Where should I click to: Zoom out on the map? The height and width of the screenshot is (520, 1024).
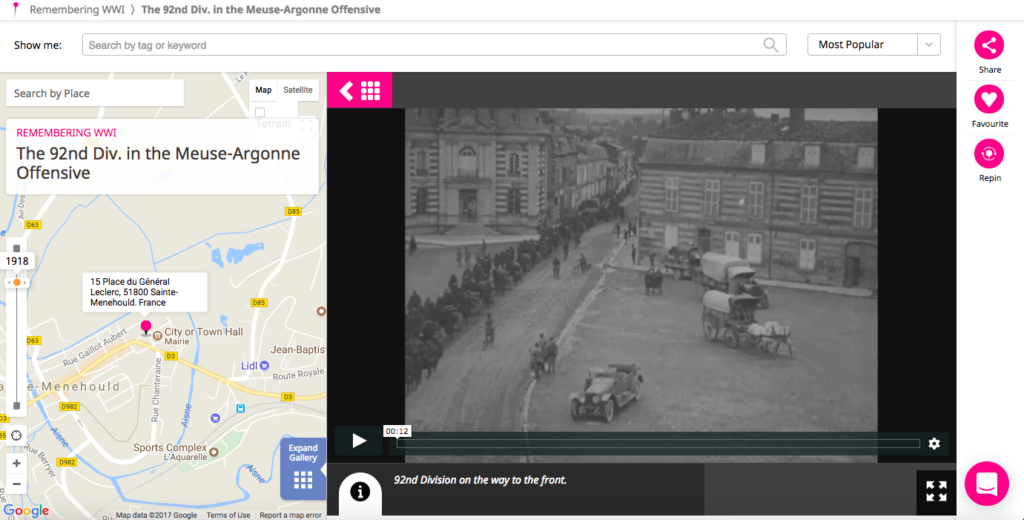[16, 484]
